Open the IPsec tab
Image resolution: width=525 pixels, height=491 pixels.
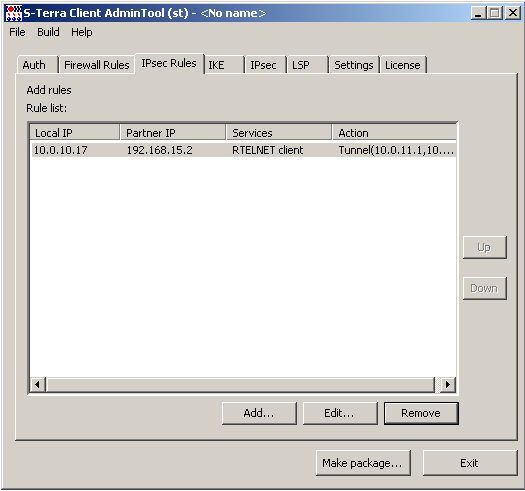(266, 65)
